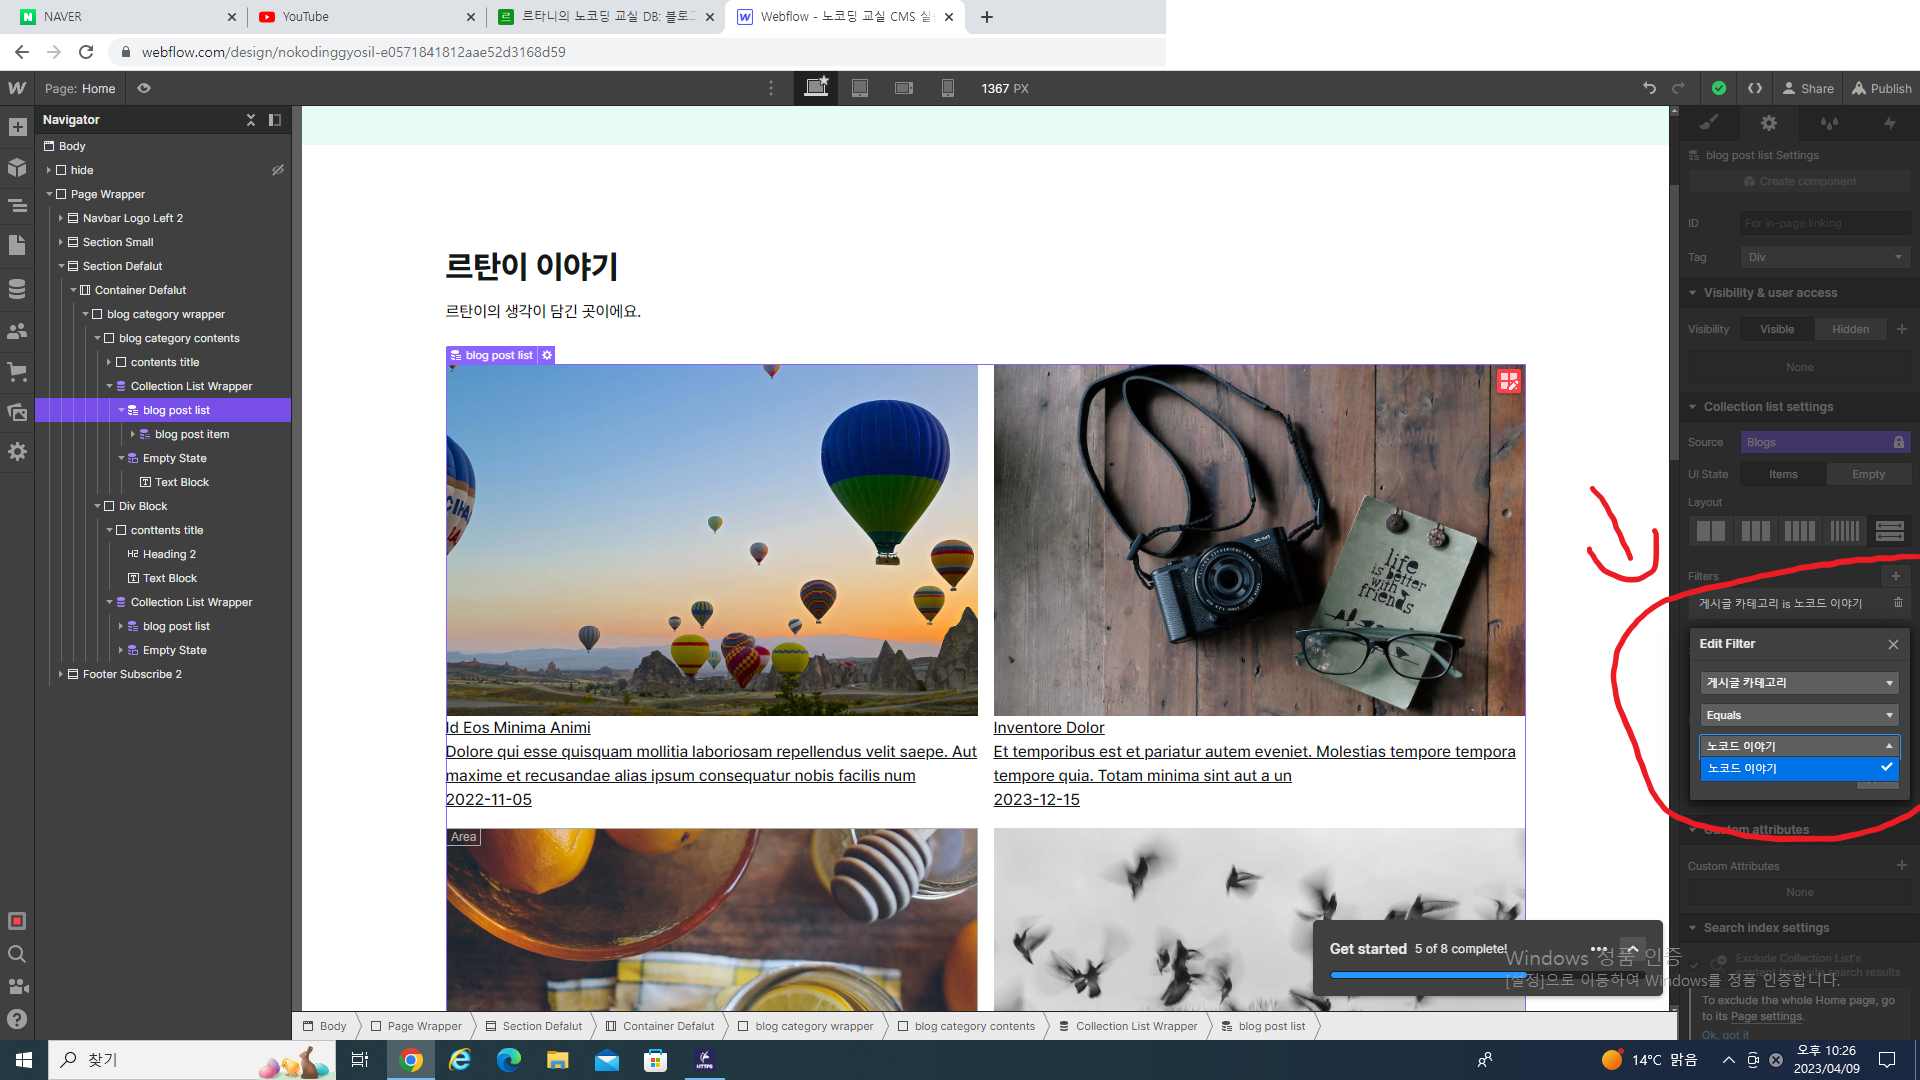Open the Id Eos Minima Animi link
Screen dimensions: 1920x1080
click(x=518, y=728)
